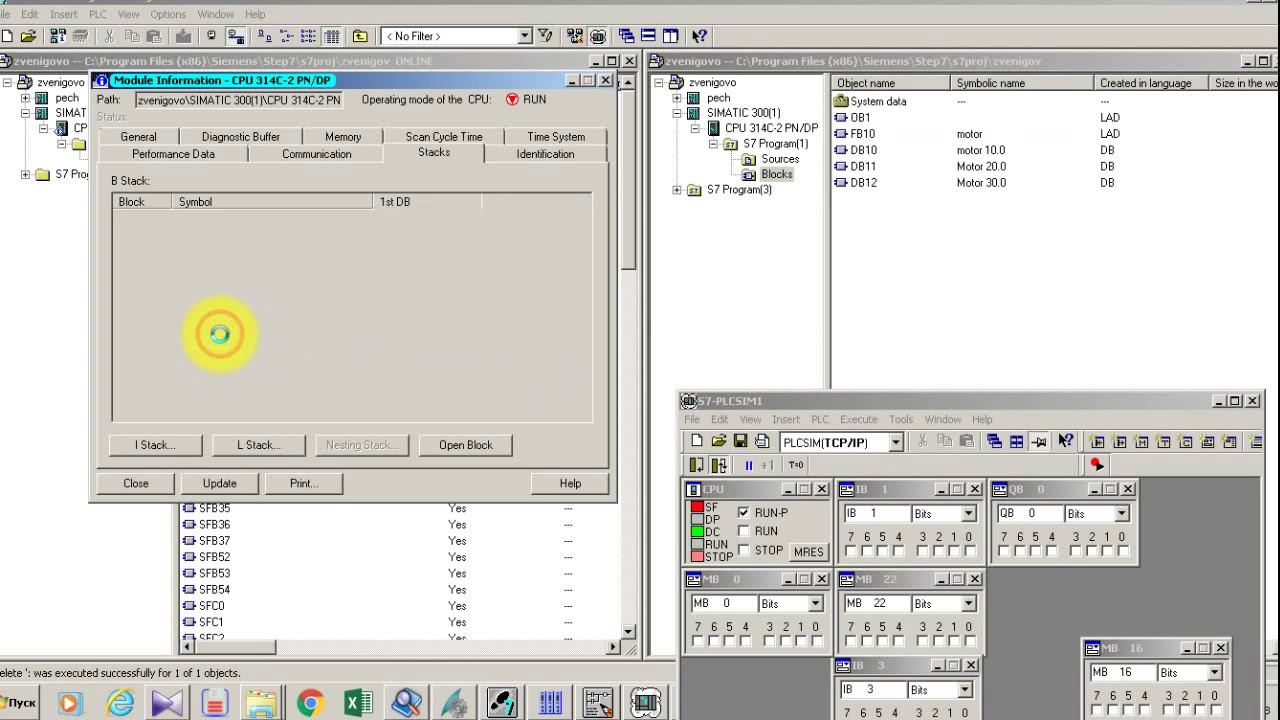The image size is (1280, 720).
Task: Open the Bits format dropdown in MB 16
Action: point(1214,673)
